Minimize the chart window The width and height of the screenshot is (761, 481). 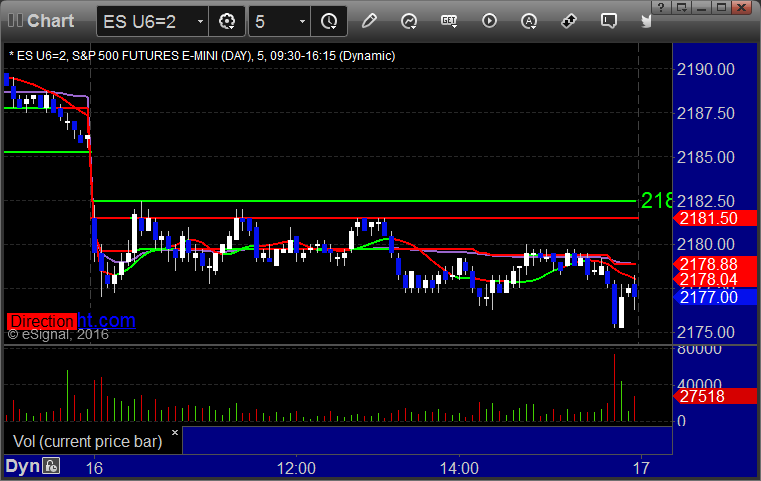(701, 7)
